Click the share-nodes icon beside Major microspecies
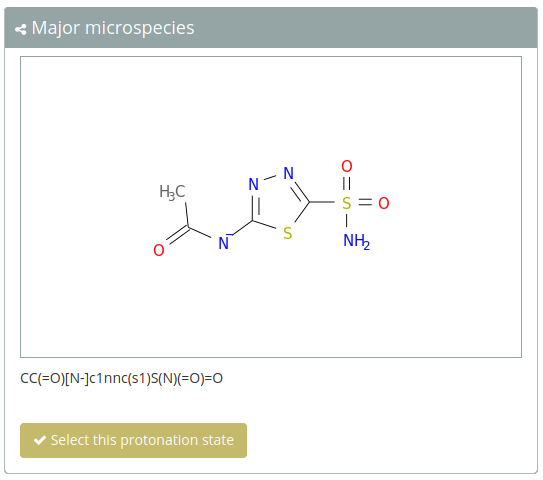 (x=20, y=29)
